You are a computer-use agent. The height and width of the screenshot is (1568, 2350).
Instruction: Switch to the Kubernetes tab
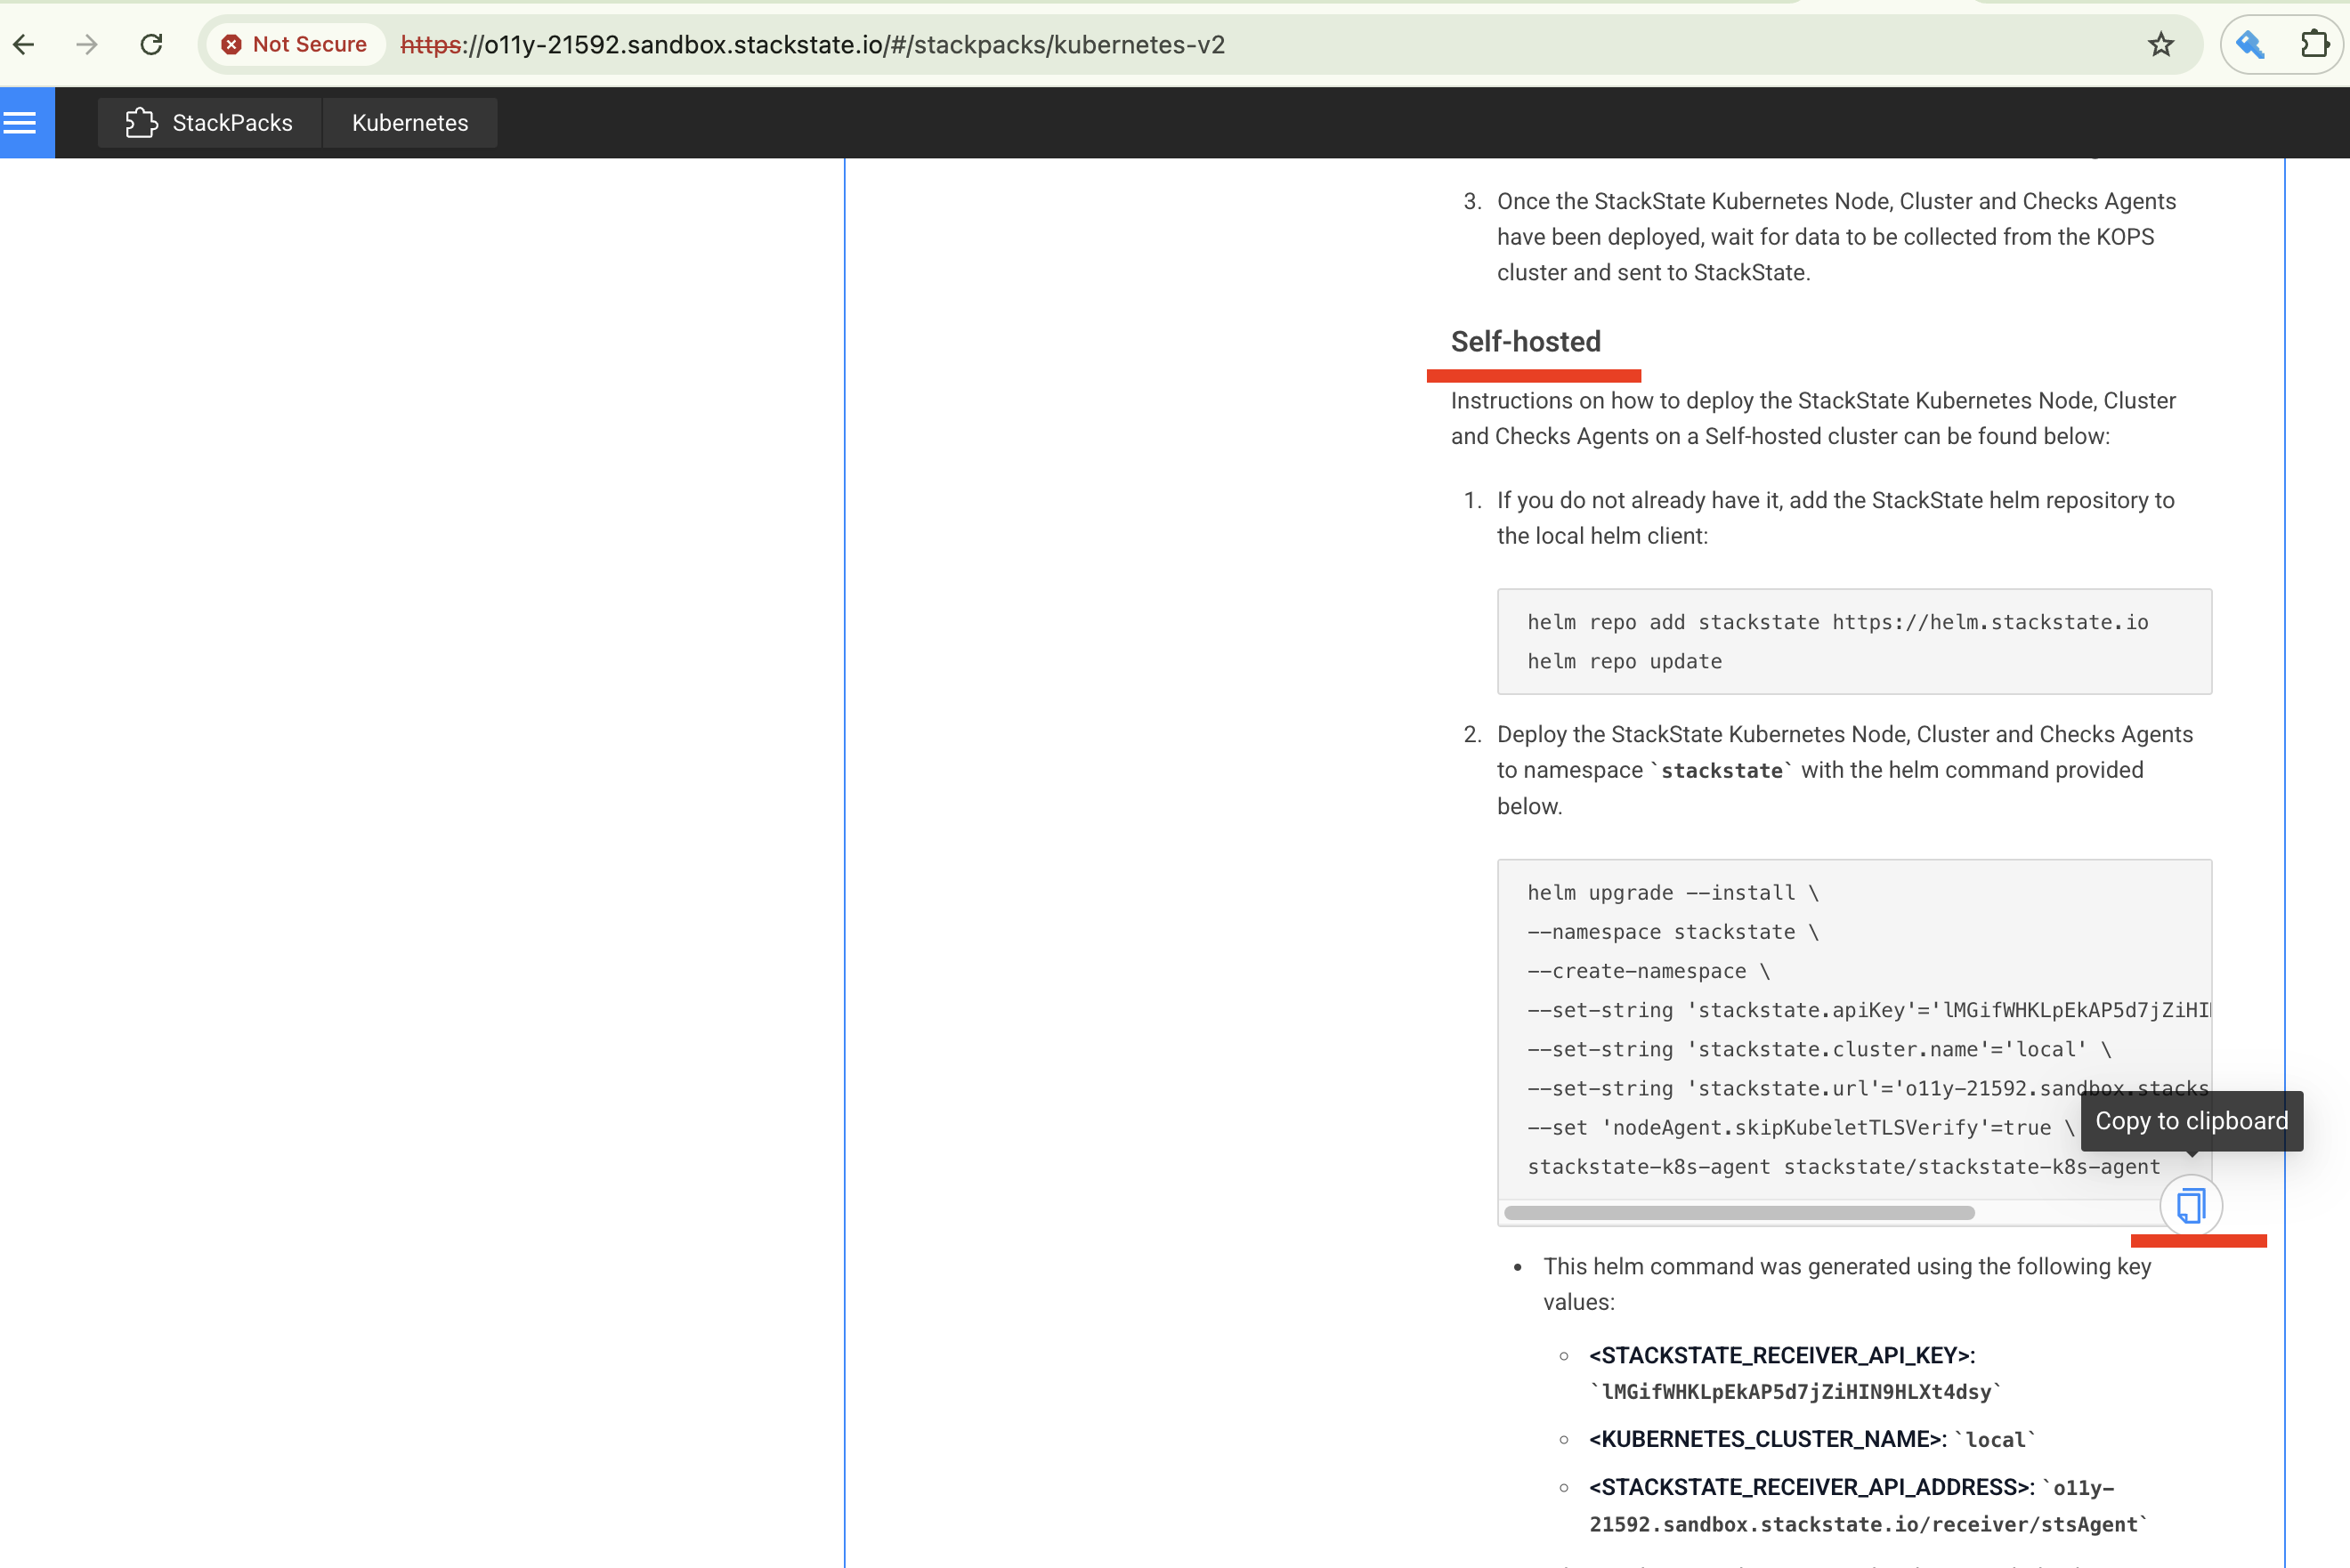(x=410, y=122)
